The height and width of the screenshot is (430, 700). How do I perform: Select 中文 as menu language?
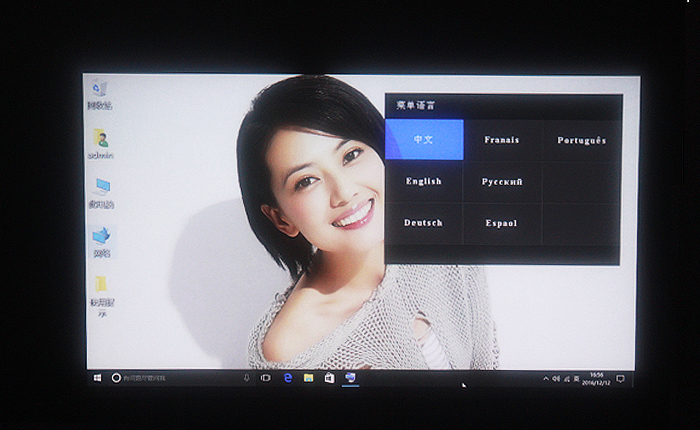point(424,140)
